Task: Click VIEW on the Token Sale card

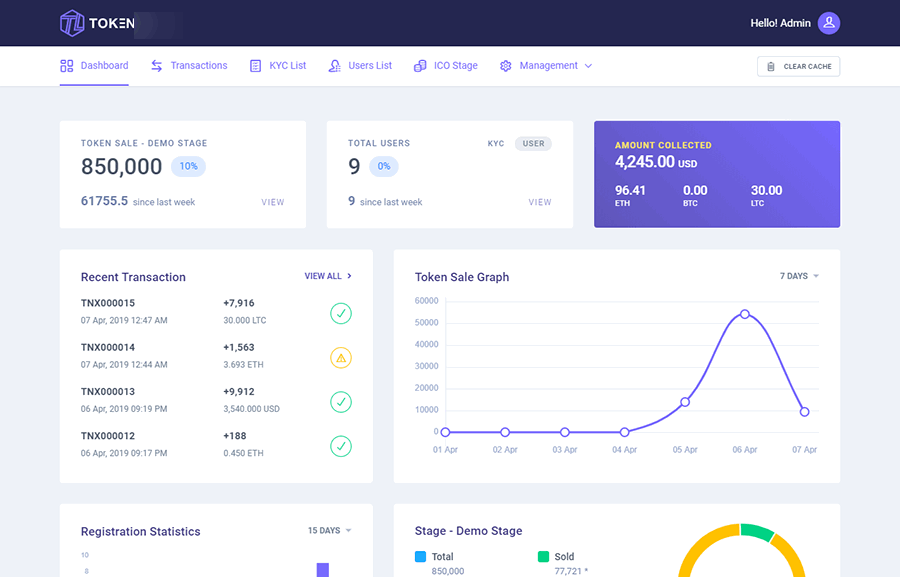Action: 273,202
